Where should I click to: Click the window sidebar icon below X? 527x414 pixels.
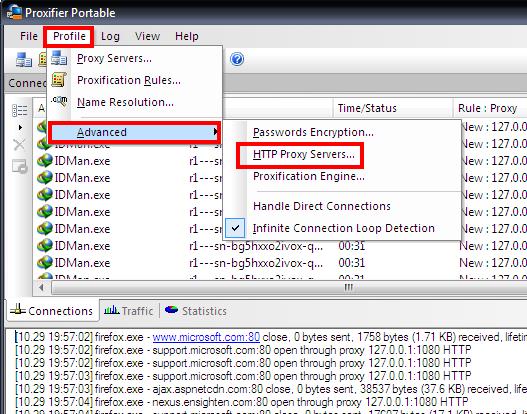pos(19,166)
